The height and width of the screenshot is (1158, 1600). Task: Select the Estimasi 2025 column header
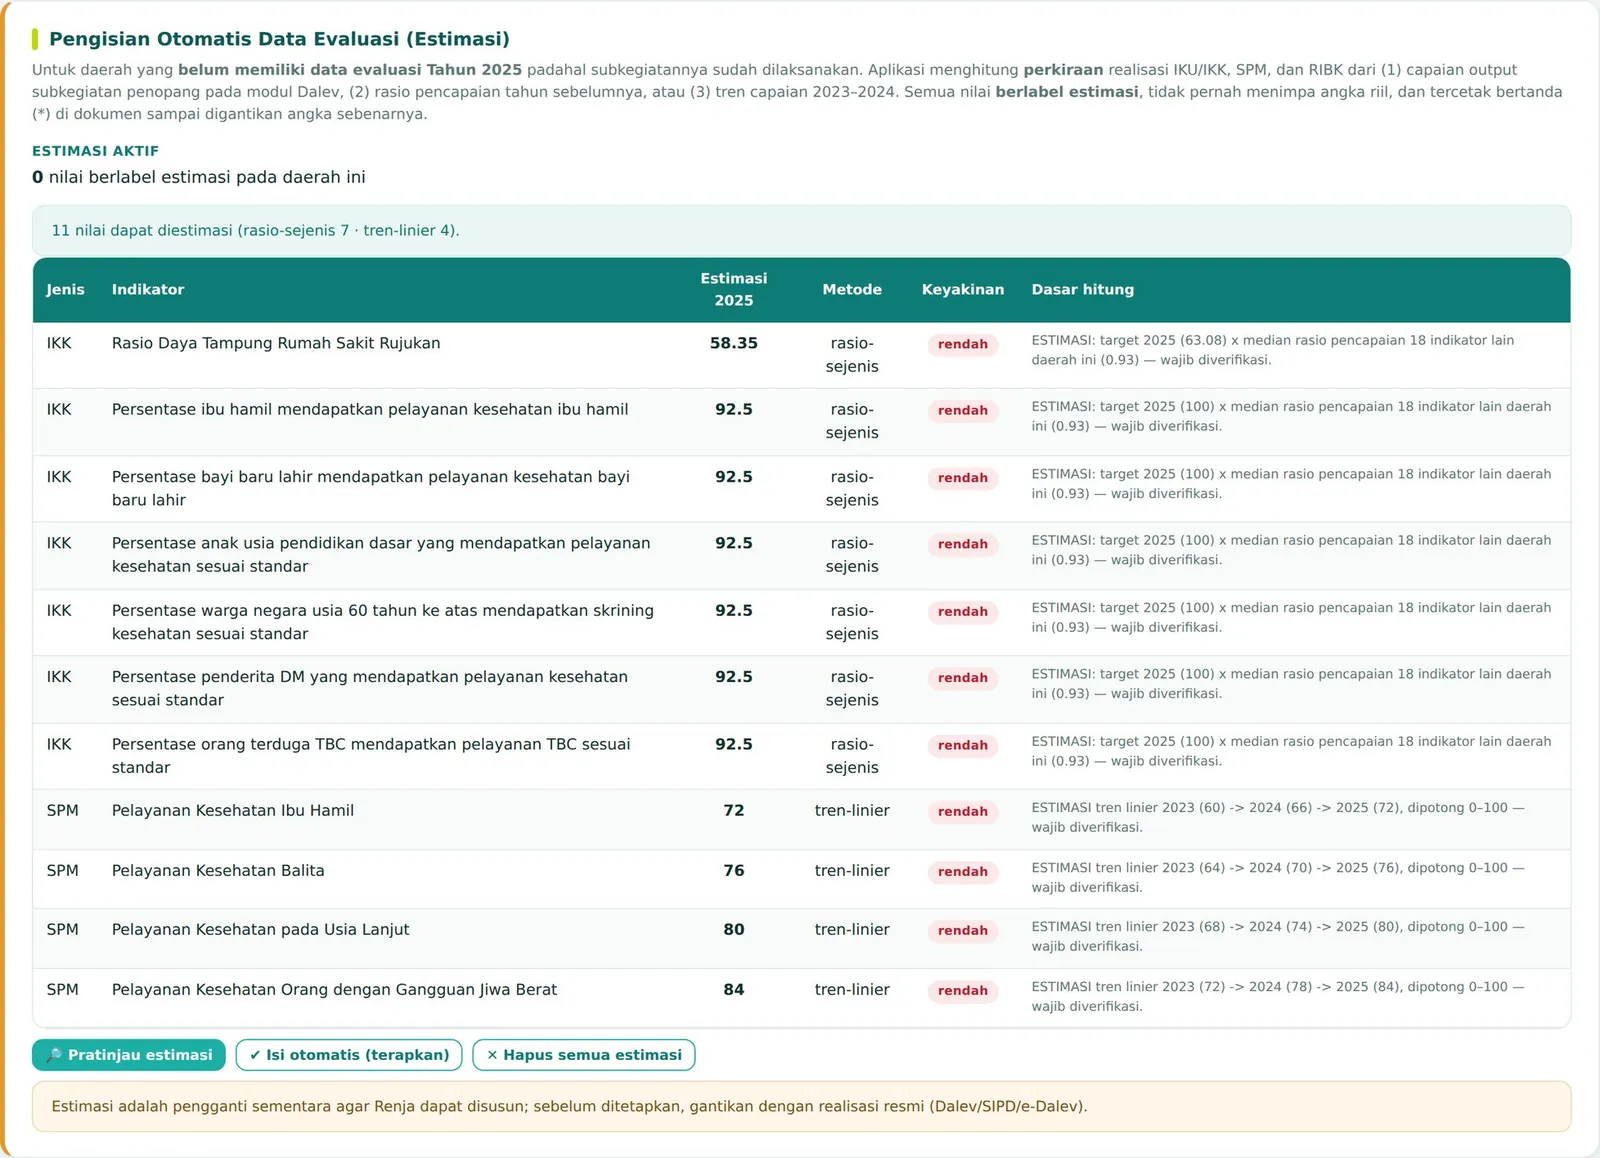click(x=734, y=290)
